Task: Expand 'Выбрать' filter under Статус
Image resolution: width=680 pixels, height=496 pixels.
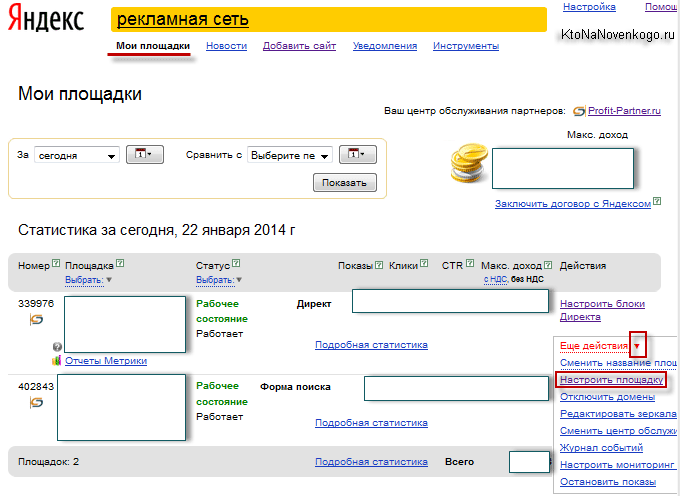Action: [x=219, y=280]
